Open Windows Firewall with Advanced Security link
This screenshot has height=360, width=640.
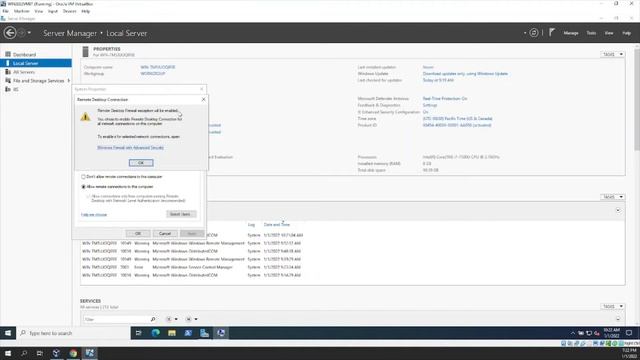[130, 148]
